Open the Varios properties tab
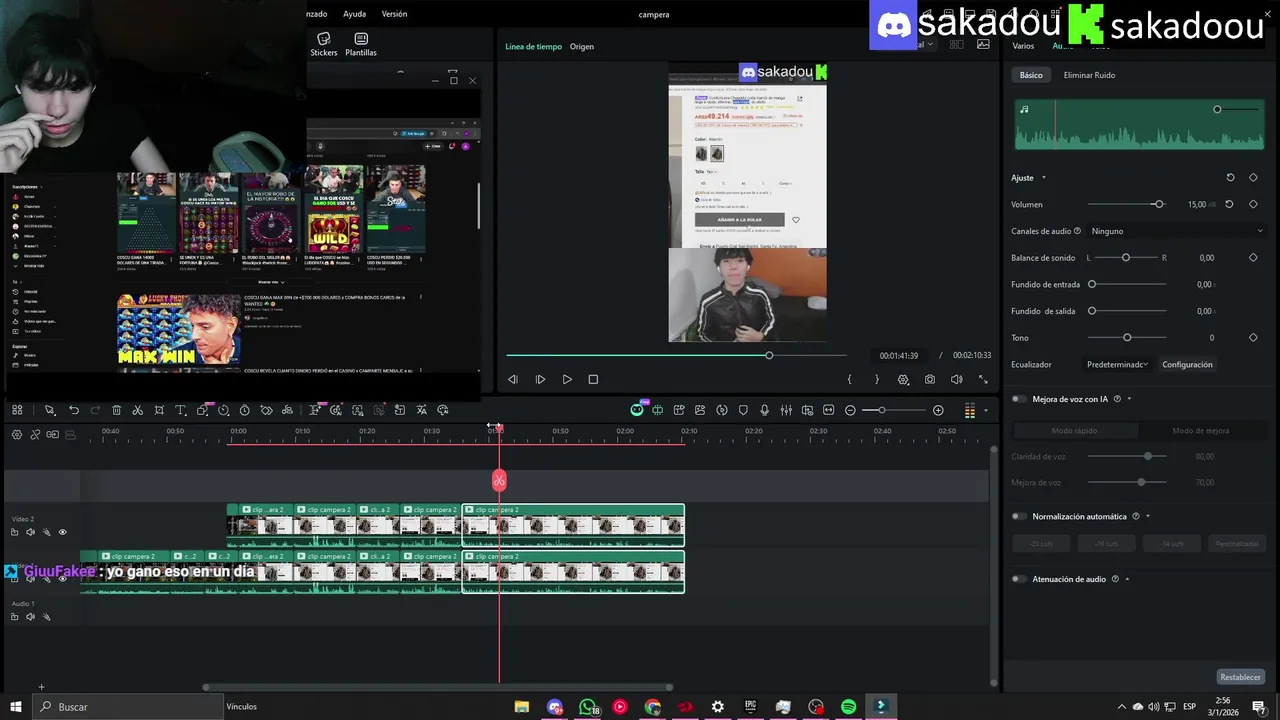The height and width of the screenshot is (720, 1280). 1023,46
